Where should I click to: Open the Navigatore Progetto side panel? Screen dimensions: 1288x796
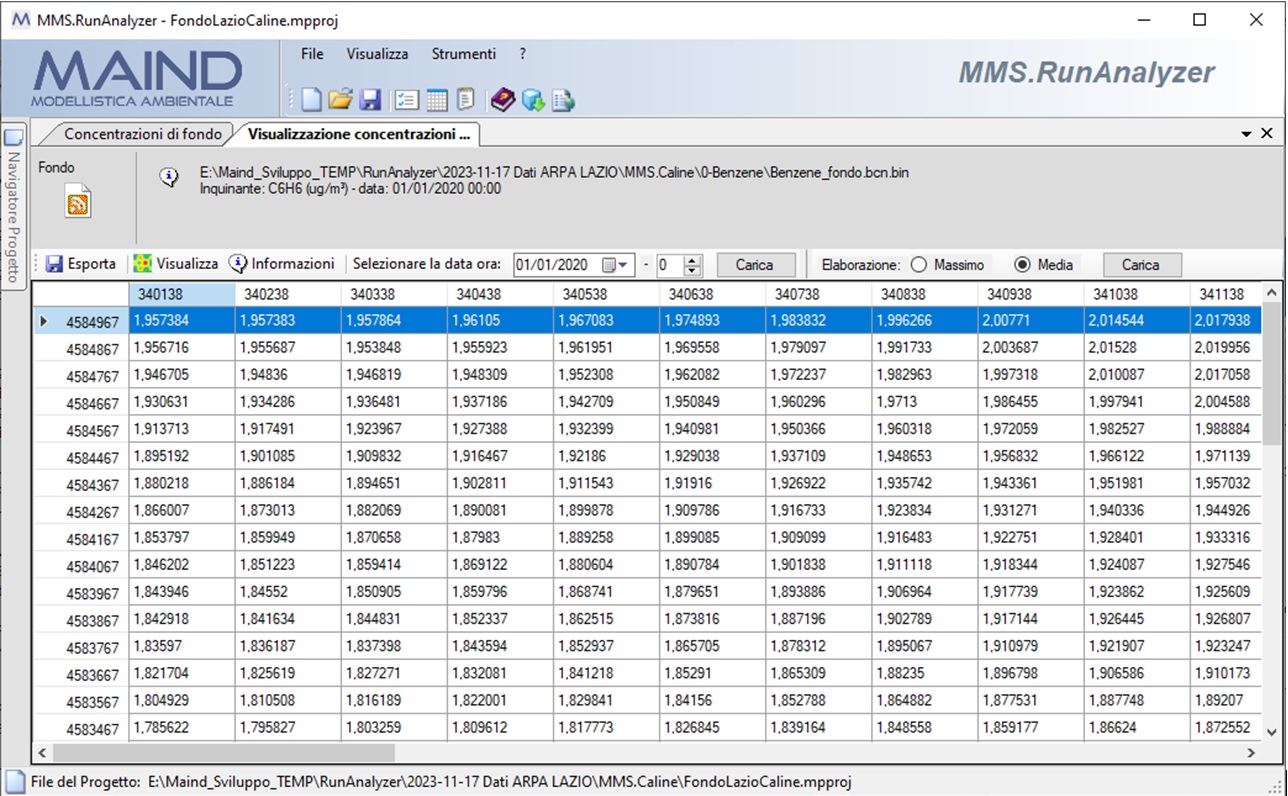(13, 205)
